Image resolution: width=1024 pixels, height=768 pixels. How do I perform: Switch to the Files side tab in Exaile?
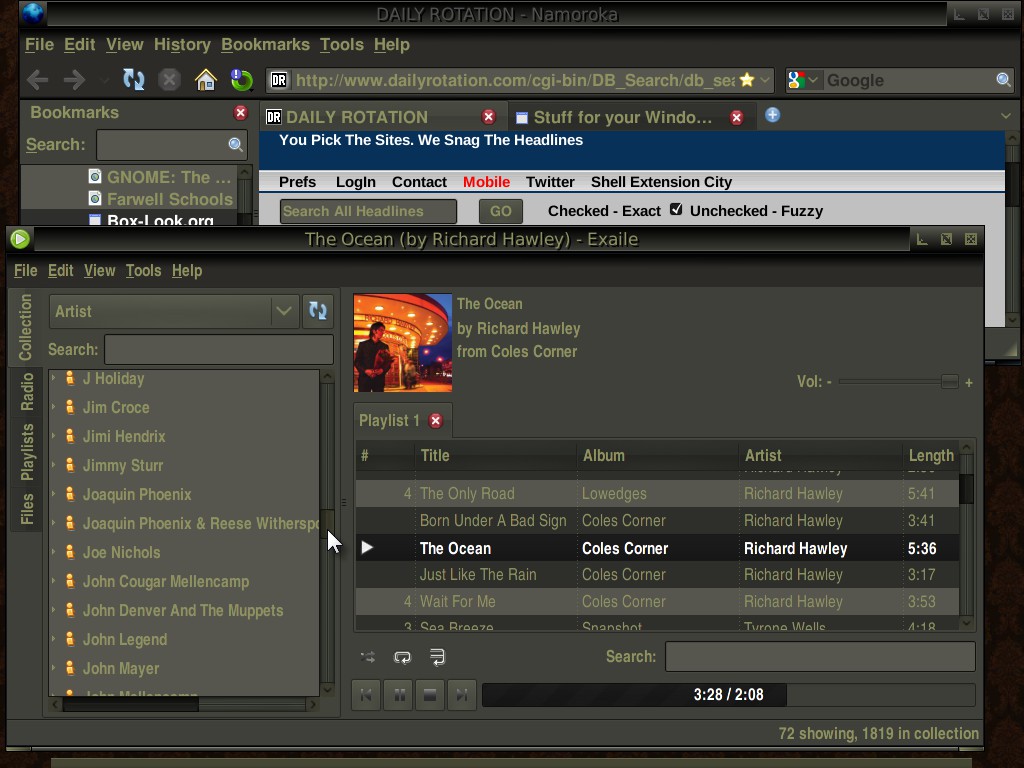[x=27, y=509]
